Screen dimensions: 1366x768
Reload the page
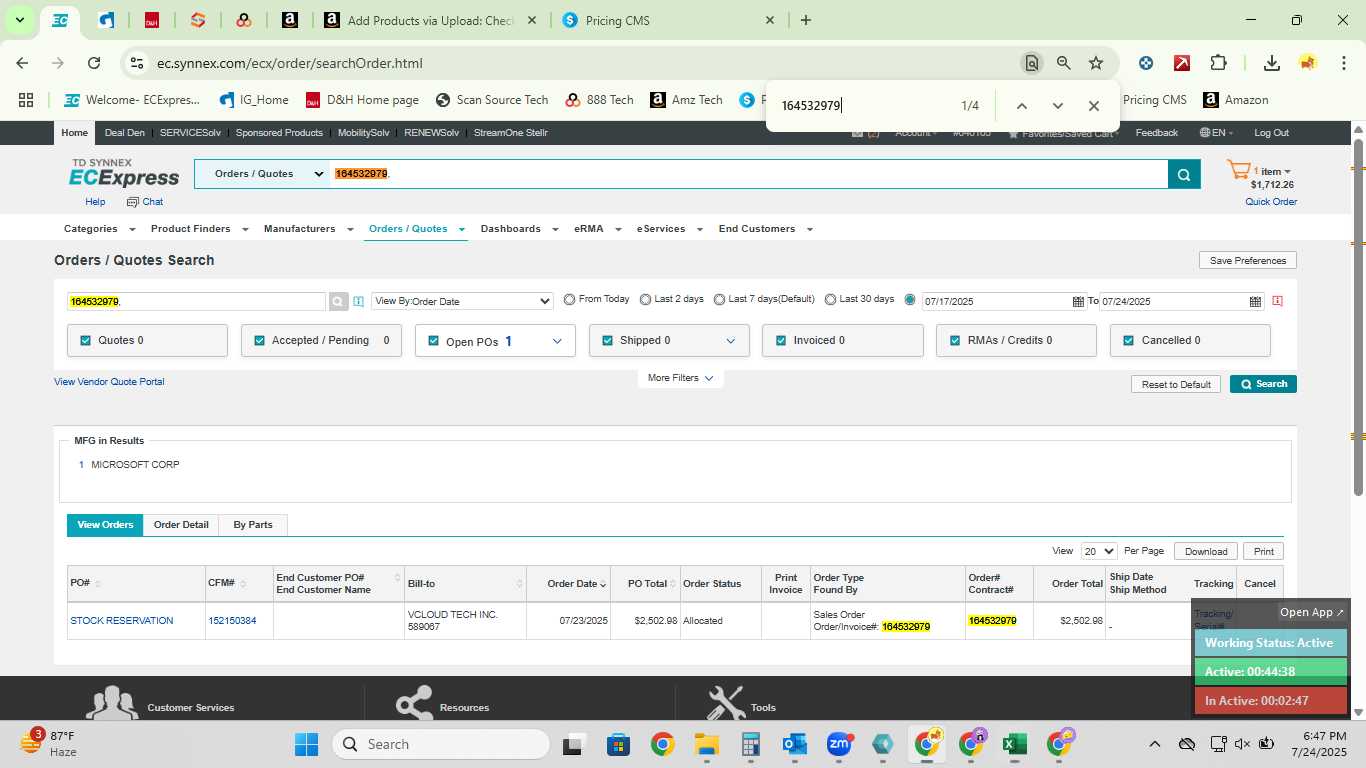[x=94, y=63]
